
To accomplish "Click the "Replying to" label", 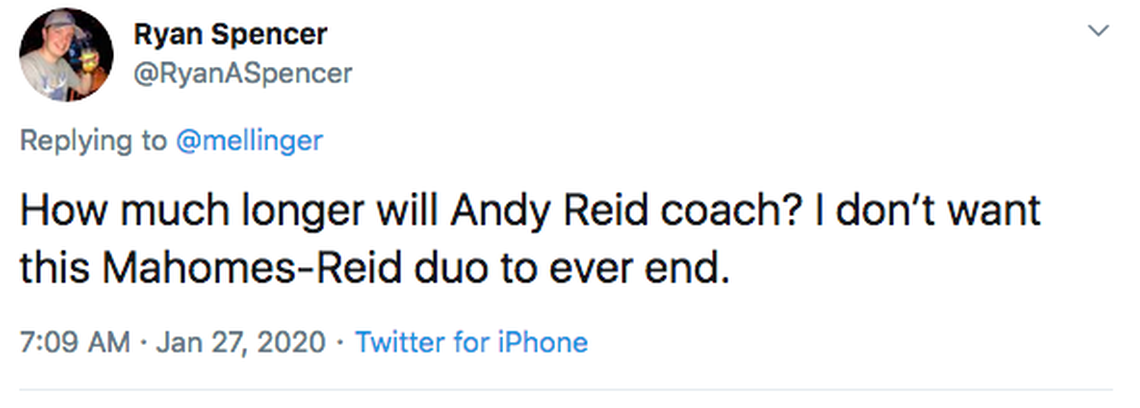I will [x=94, y=140].
